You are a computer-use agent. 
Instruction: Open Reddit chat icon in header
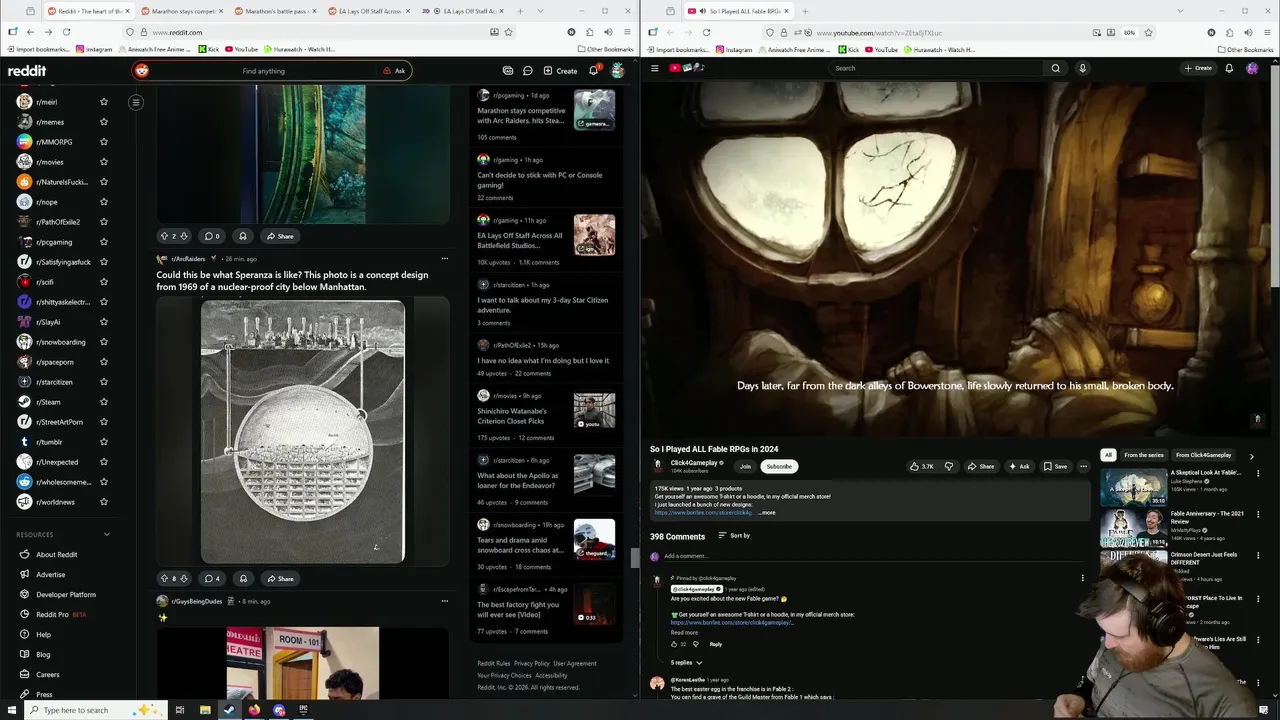528,71
